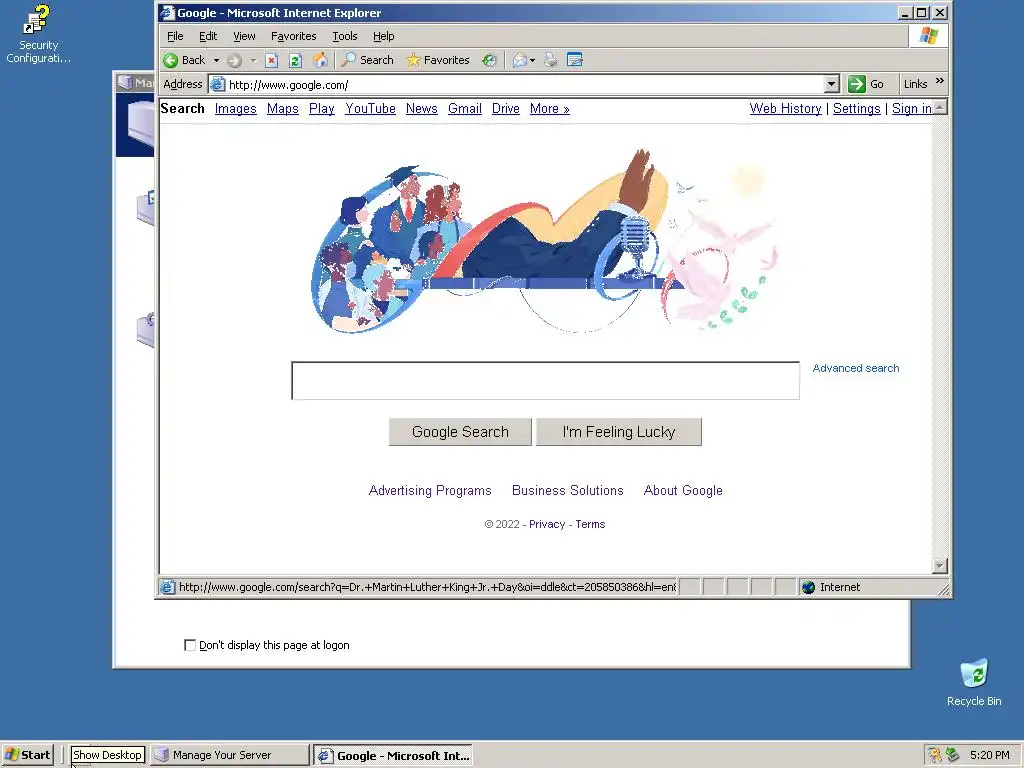This screenshot has height=768, width=1024.
Task: Open the Search toolbar button
Action: pyautogui.click(x=368, y=60)
